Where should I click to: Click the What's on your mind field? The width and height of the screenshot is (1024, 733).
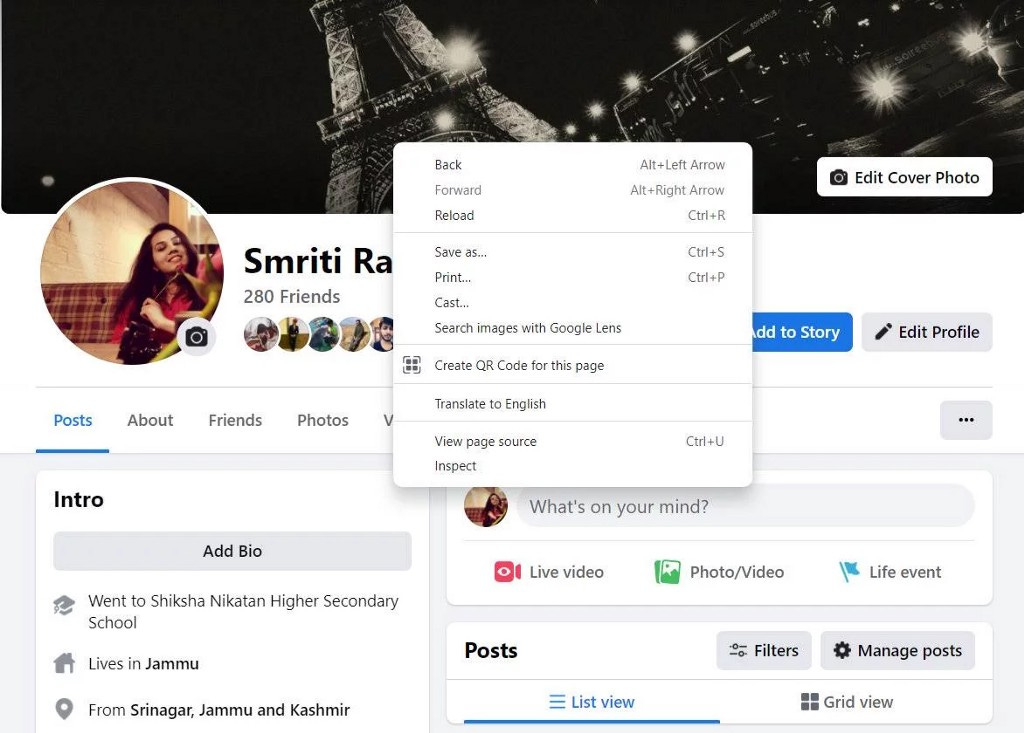[x=745, y=506]
